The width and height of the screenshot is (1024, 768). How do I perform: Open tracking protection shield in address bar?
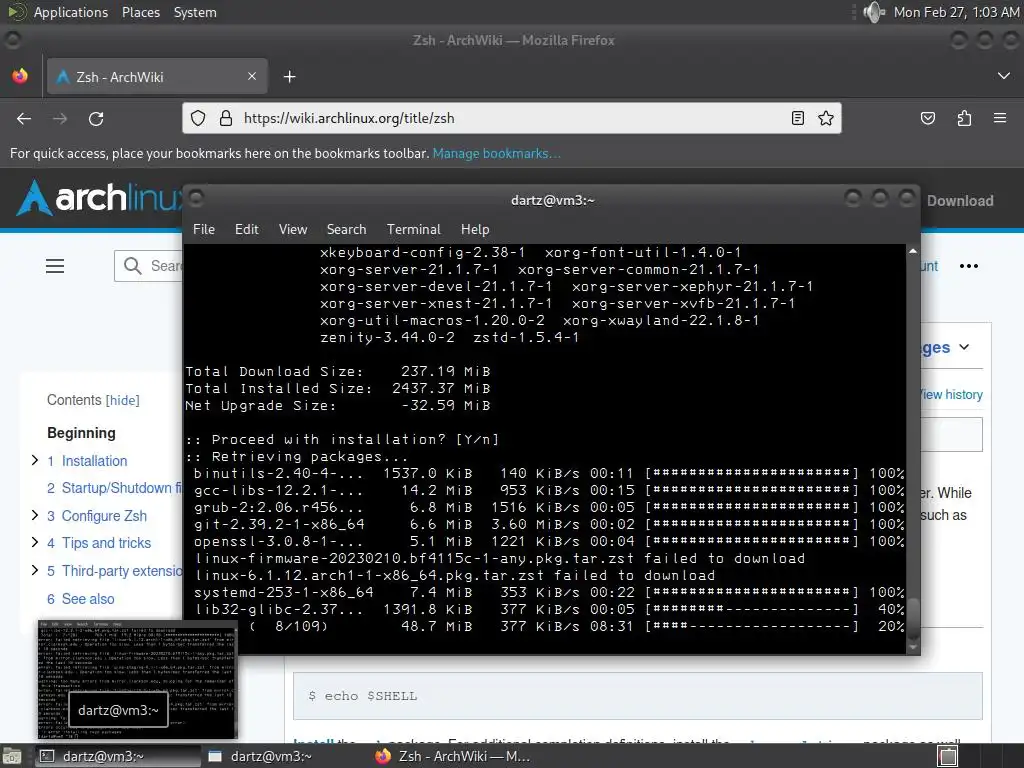click(x=198, y=118)
